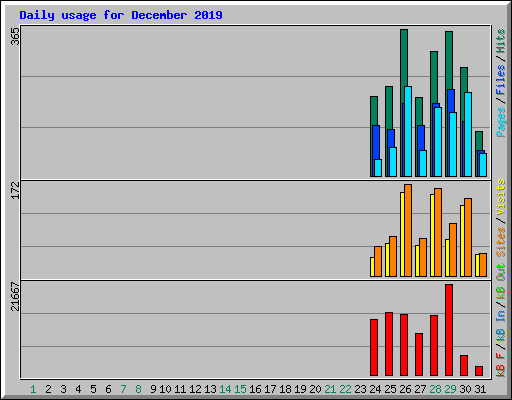Screen dimensions: 512x400
Task: Click the orange Sites bar for day 29
Action: 453,250
